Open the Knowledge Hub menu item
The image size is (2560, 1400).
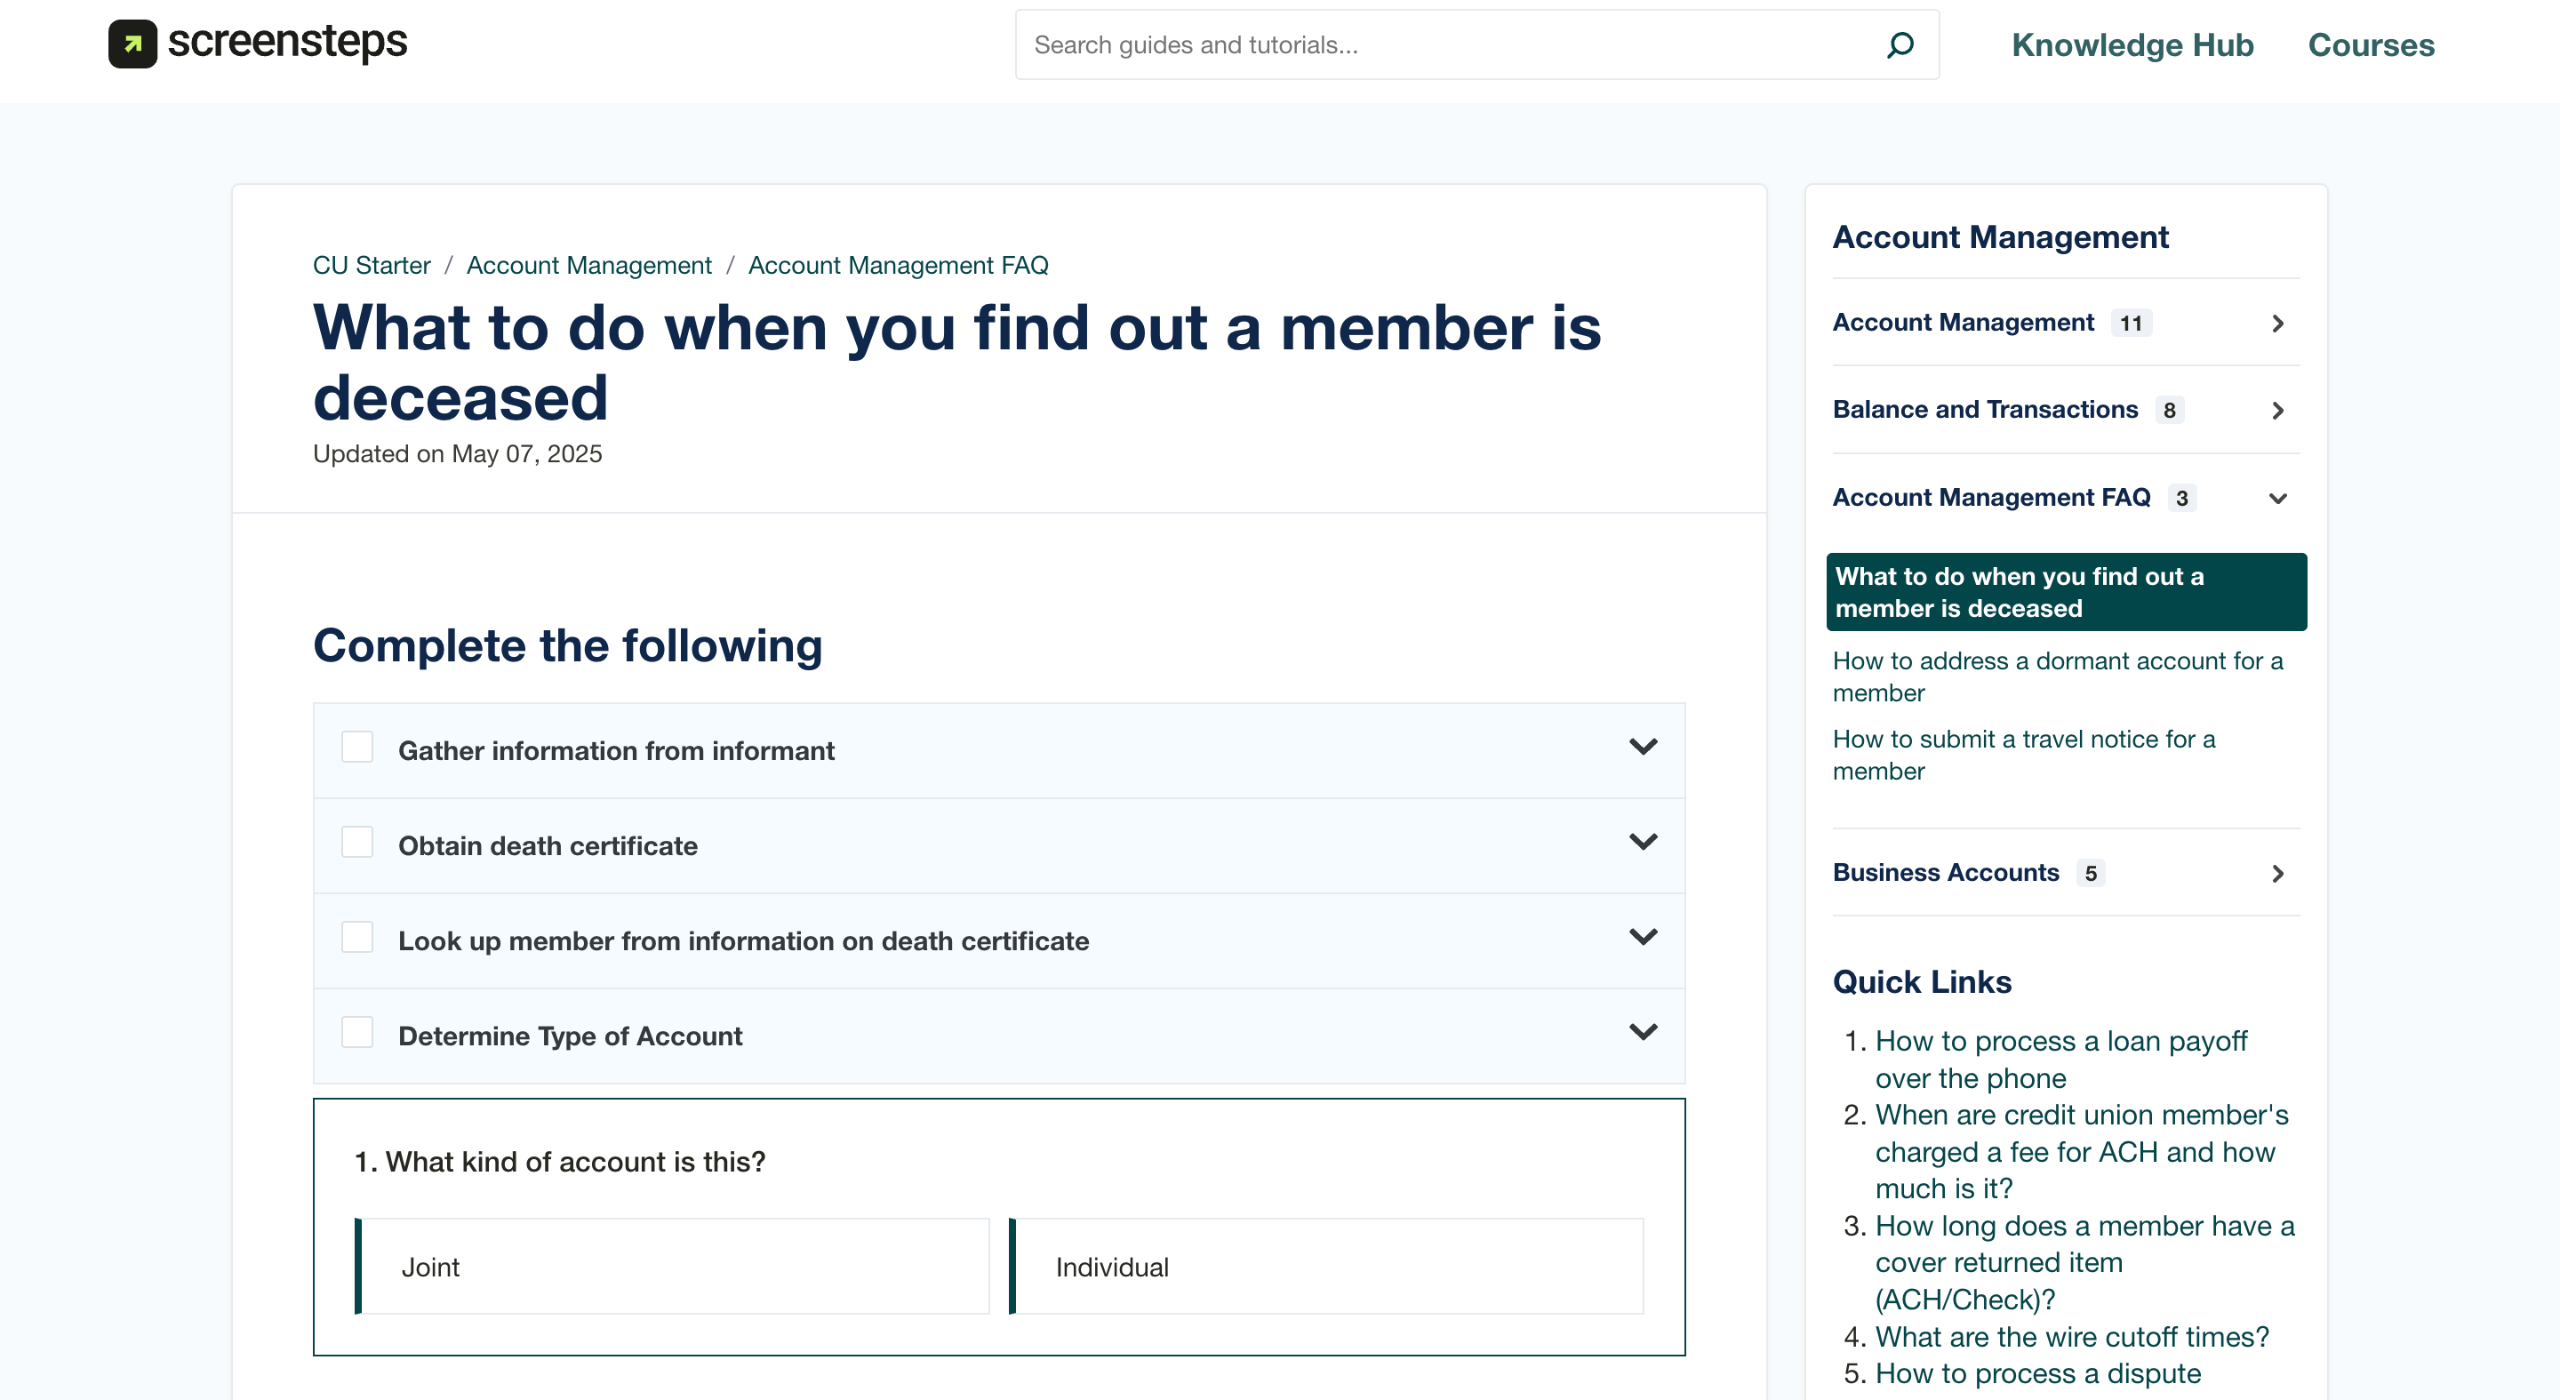coord(2132,45)
